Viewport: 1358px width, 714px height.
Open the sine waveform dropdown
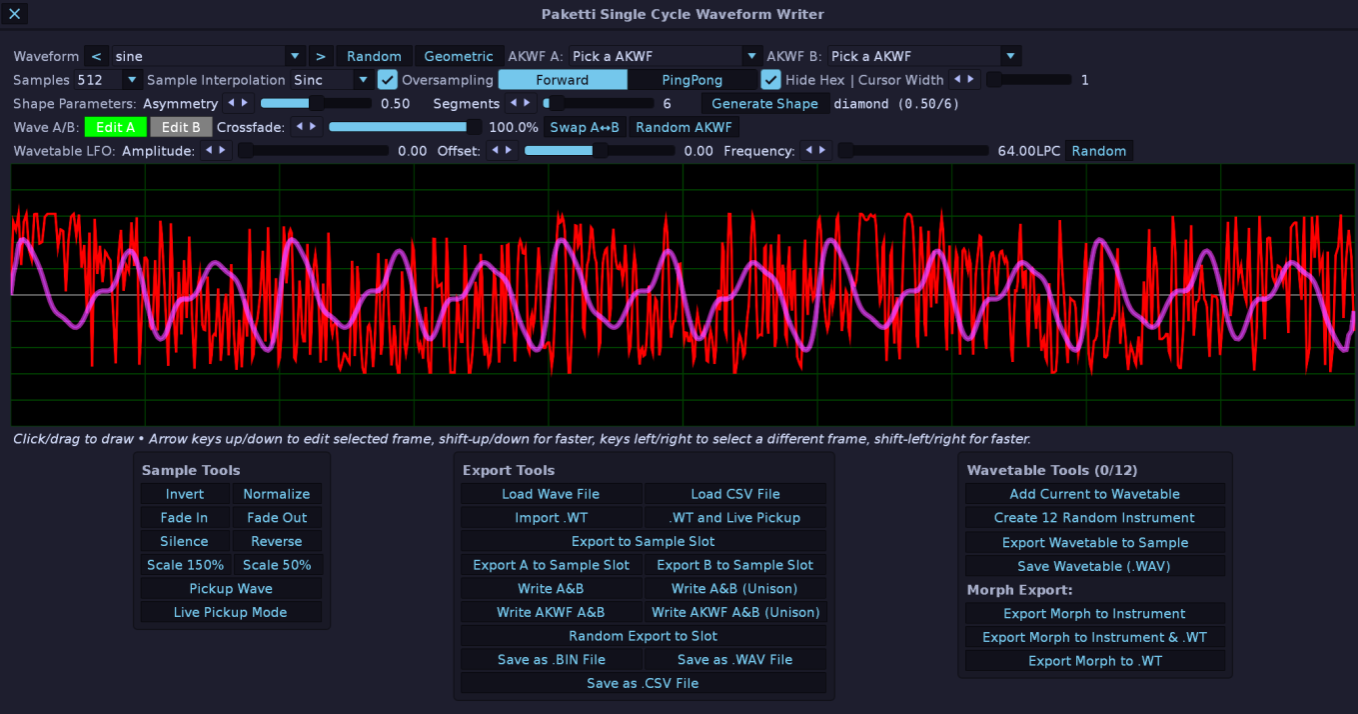tap(208, 56)
